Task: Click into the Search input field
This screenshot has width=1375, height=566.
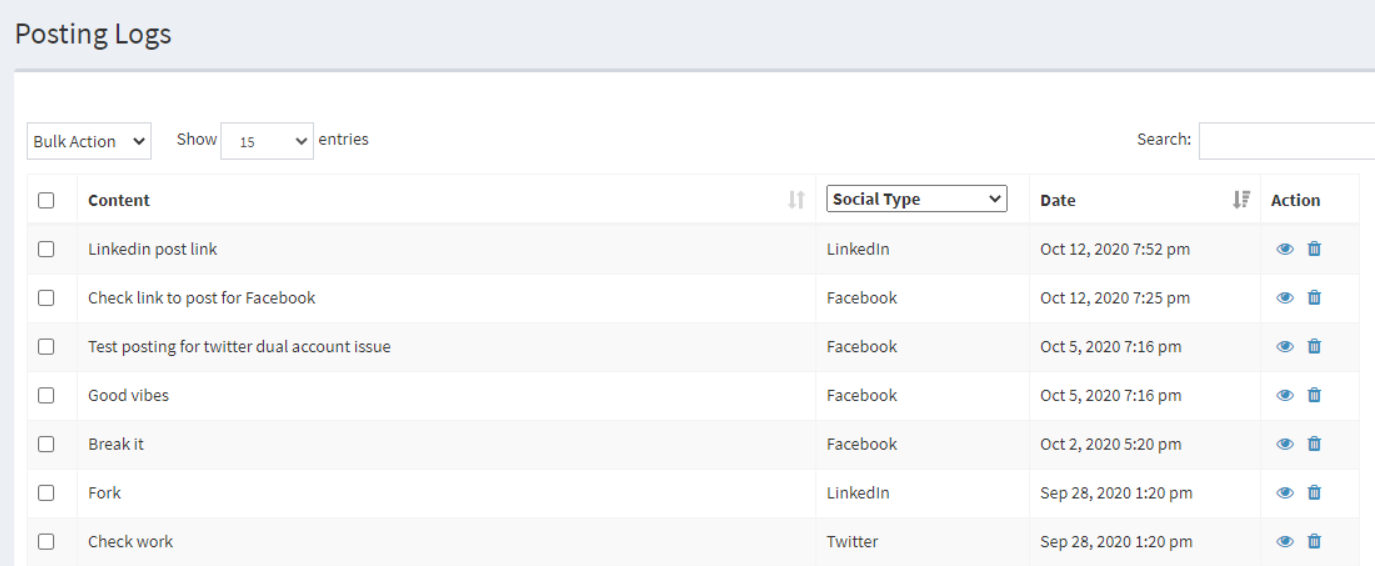Action: pos(1286,141)
